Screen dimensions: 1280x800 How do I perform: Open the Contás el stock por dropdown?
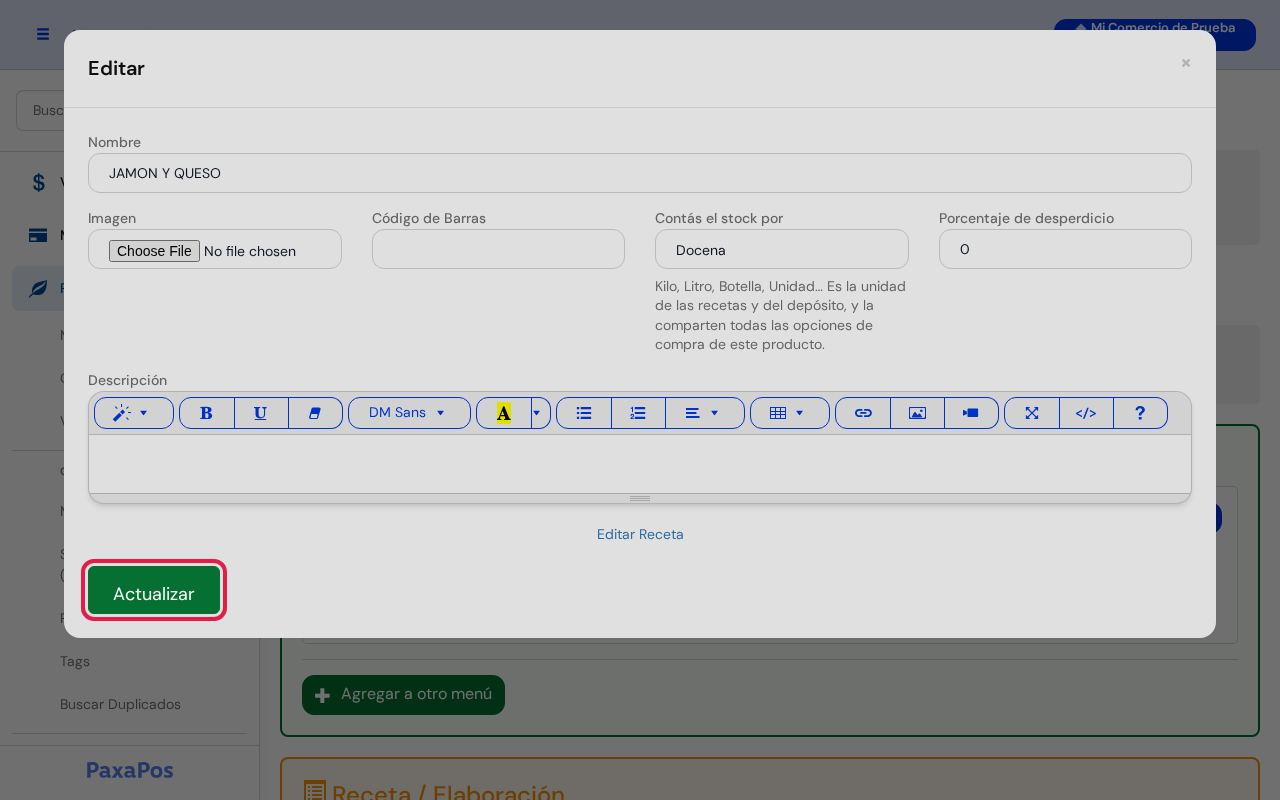782,249
